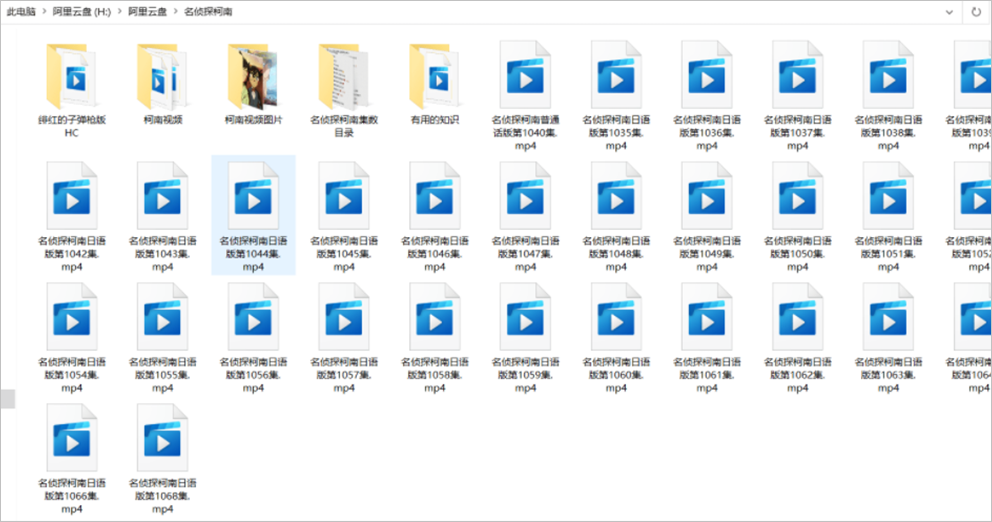Select the 日语版第1058集.mp4 video file
The height and width of the screenshot is (522, 992).
435,338
